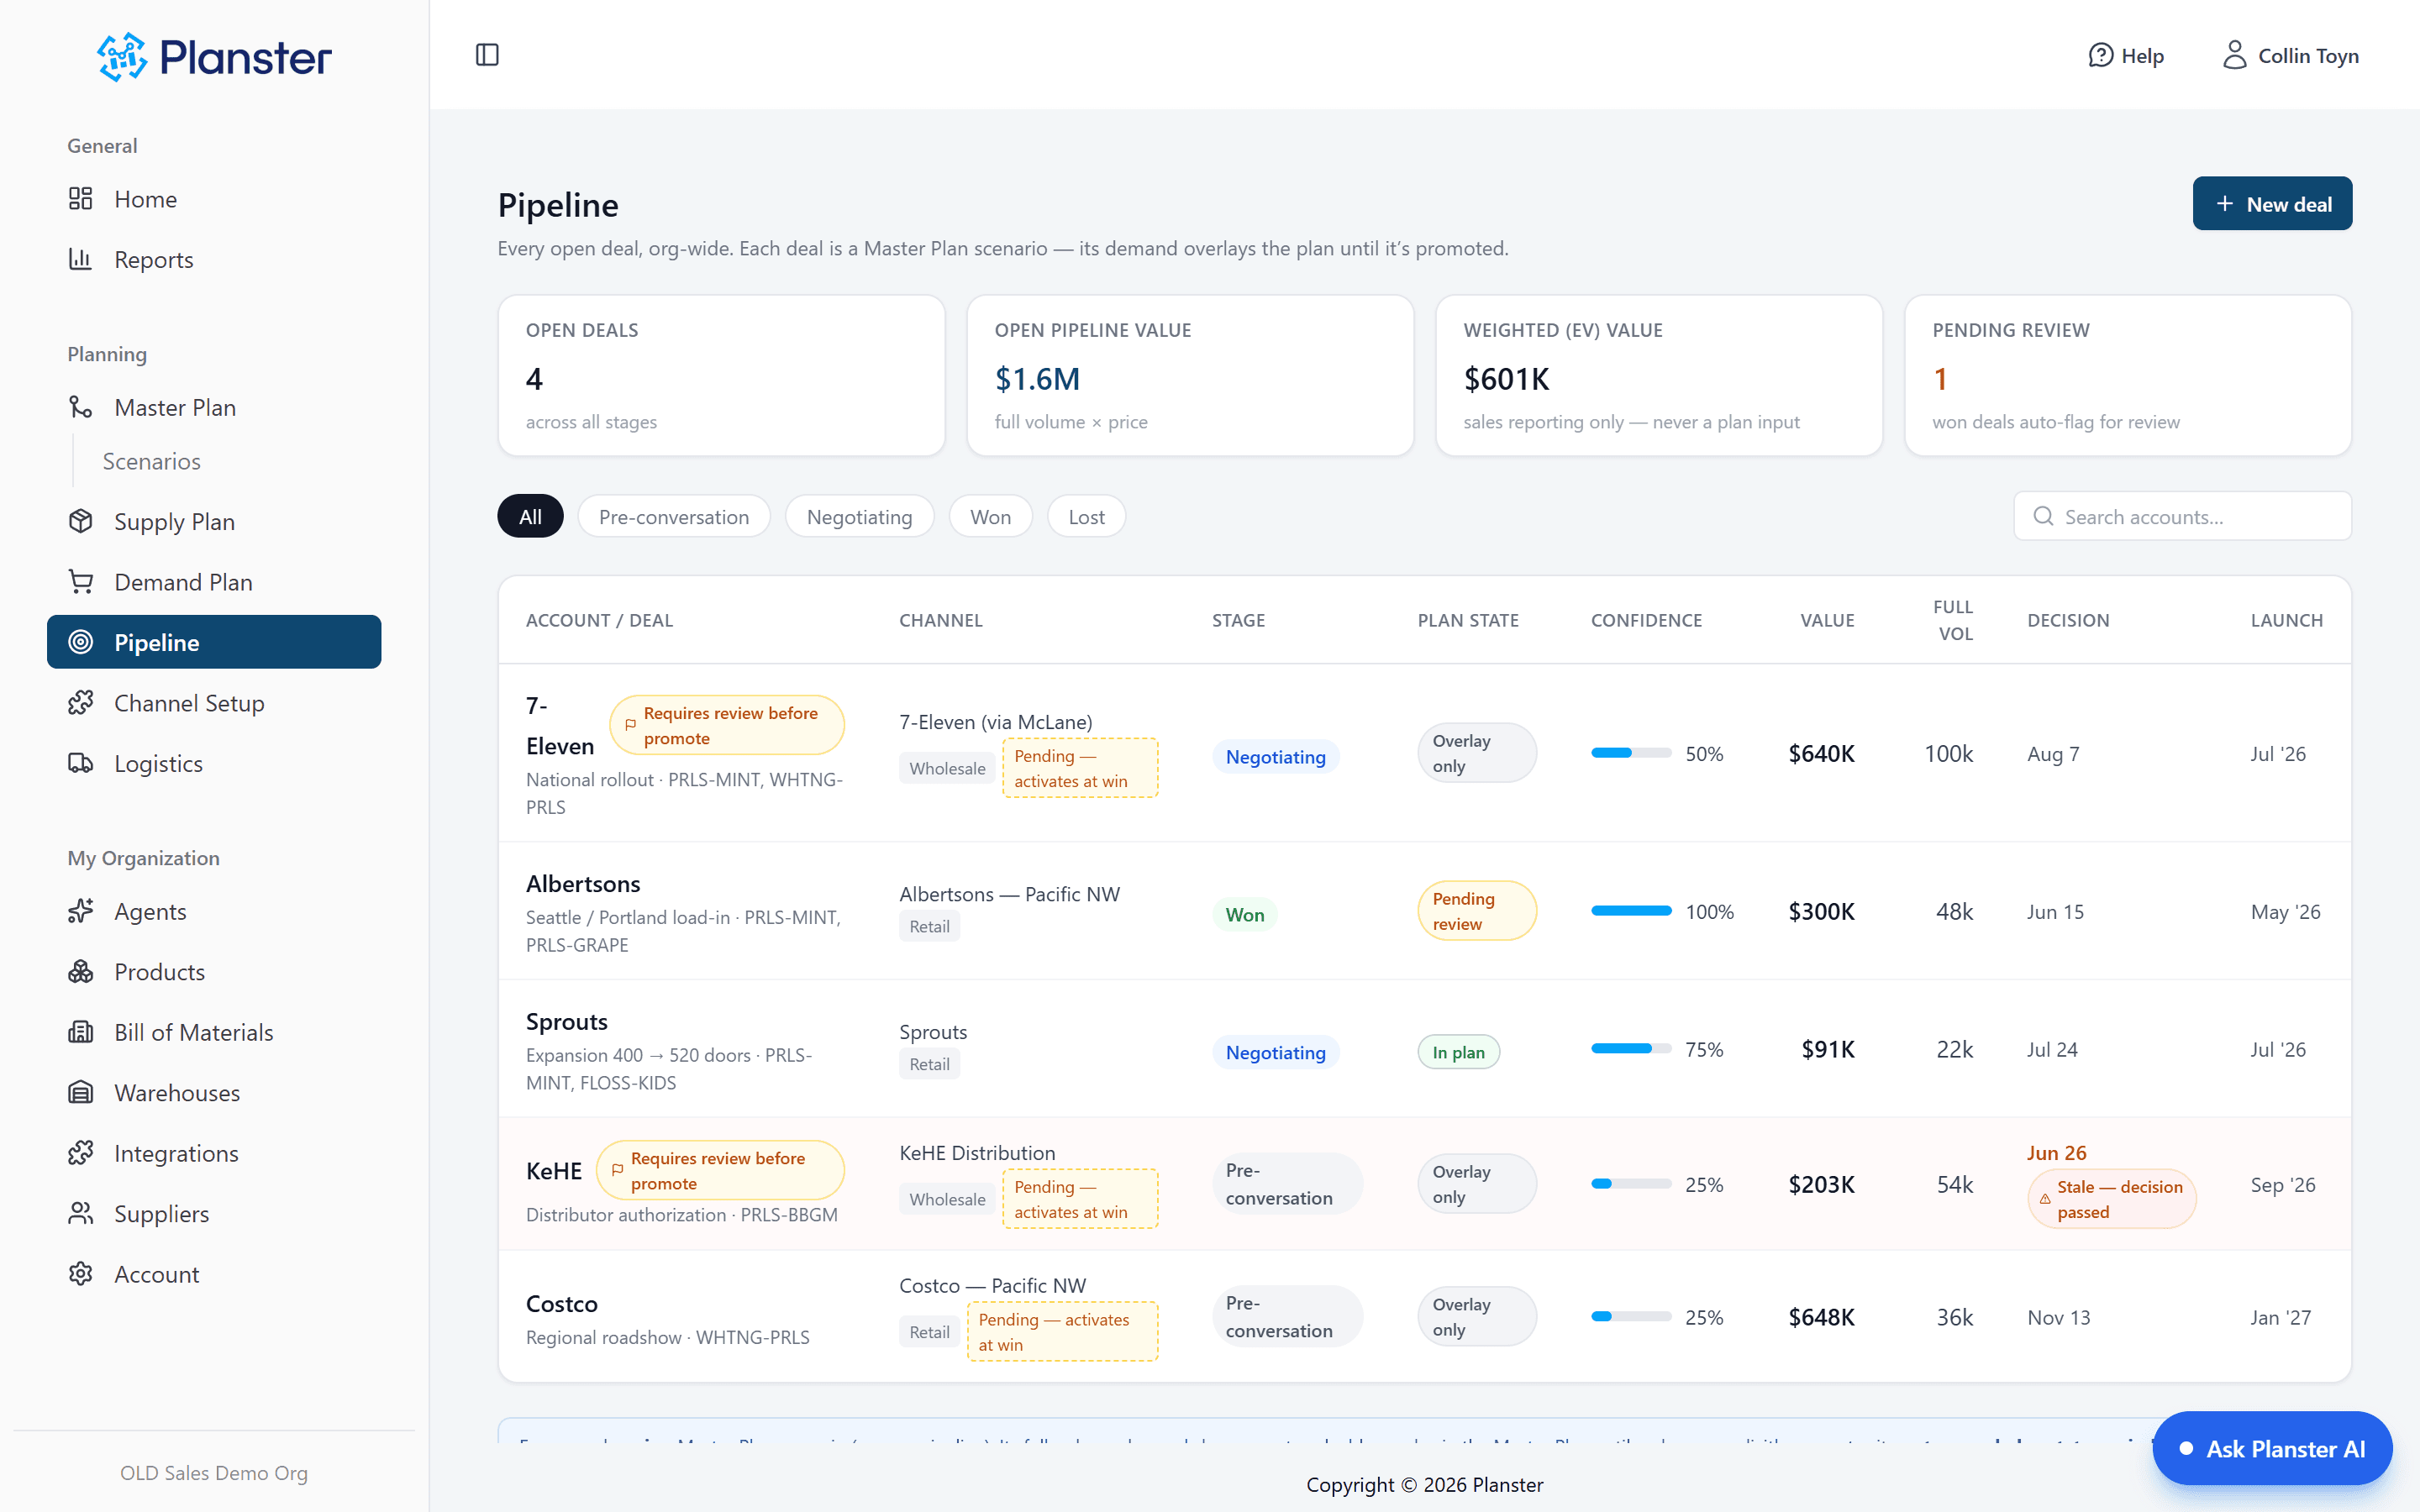The width and height of the screenshot is (2420, 1512).
Task: Open Ask Planster AI chat
Action: point(2272,1448)
